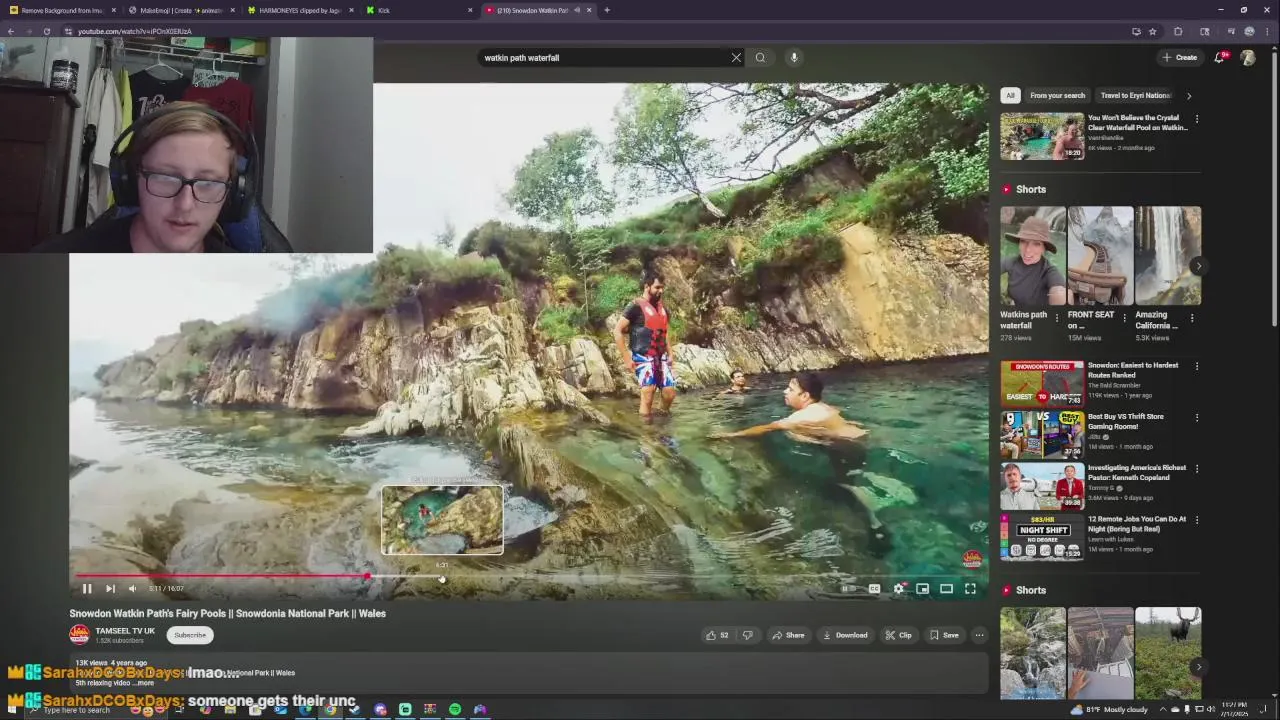Screen dimensions: 1280x720
Task: Show more filter chips with arrow
Action: click(1189, 96)
